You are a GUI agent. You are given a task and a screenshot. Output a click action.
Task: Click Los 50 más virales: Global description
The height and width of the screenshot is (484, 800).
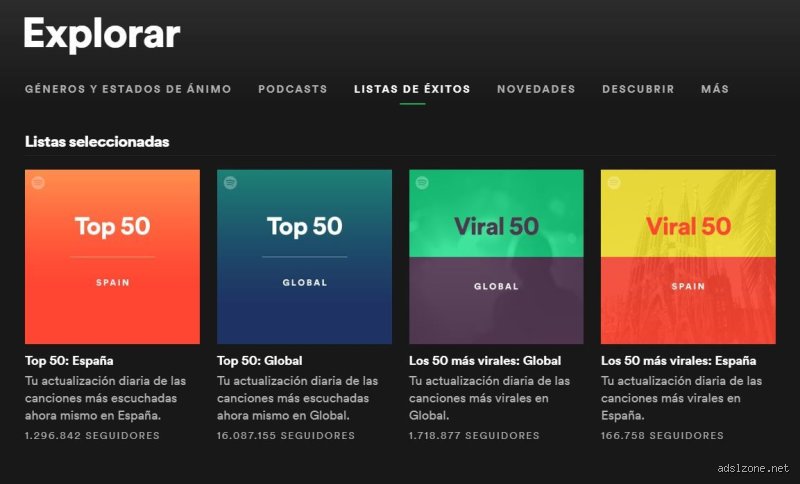[490, 398]
